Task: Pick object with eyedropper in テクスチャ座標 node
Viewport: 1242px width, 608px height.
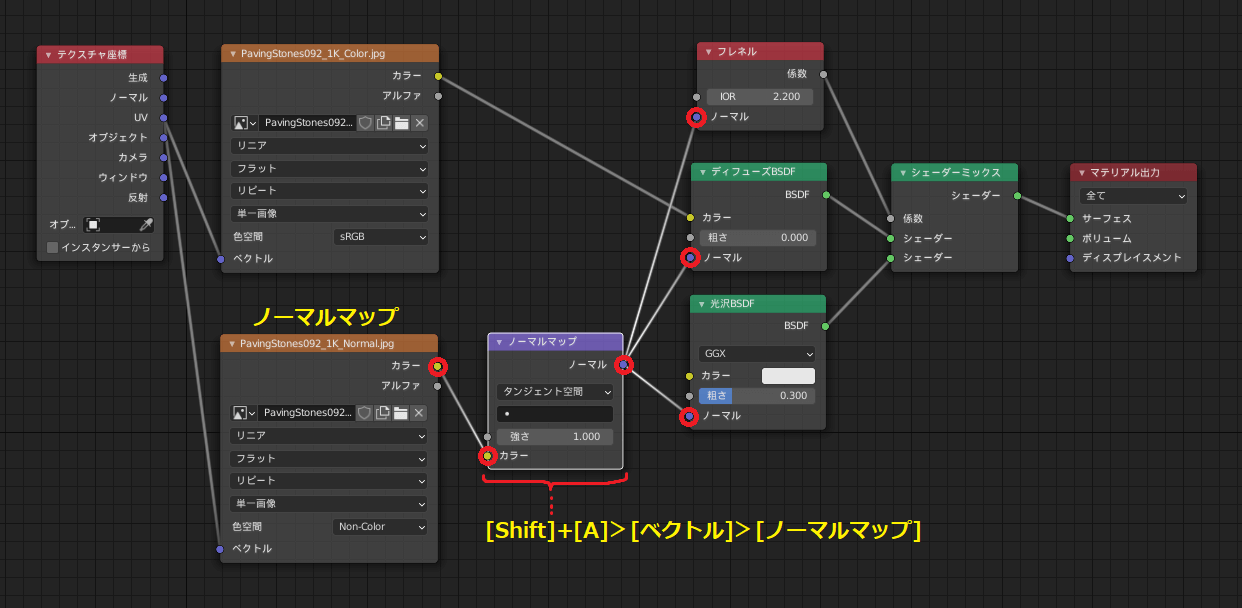Action: [145, 225]
